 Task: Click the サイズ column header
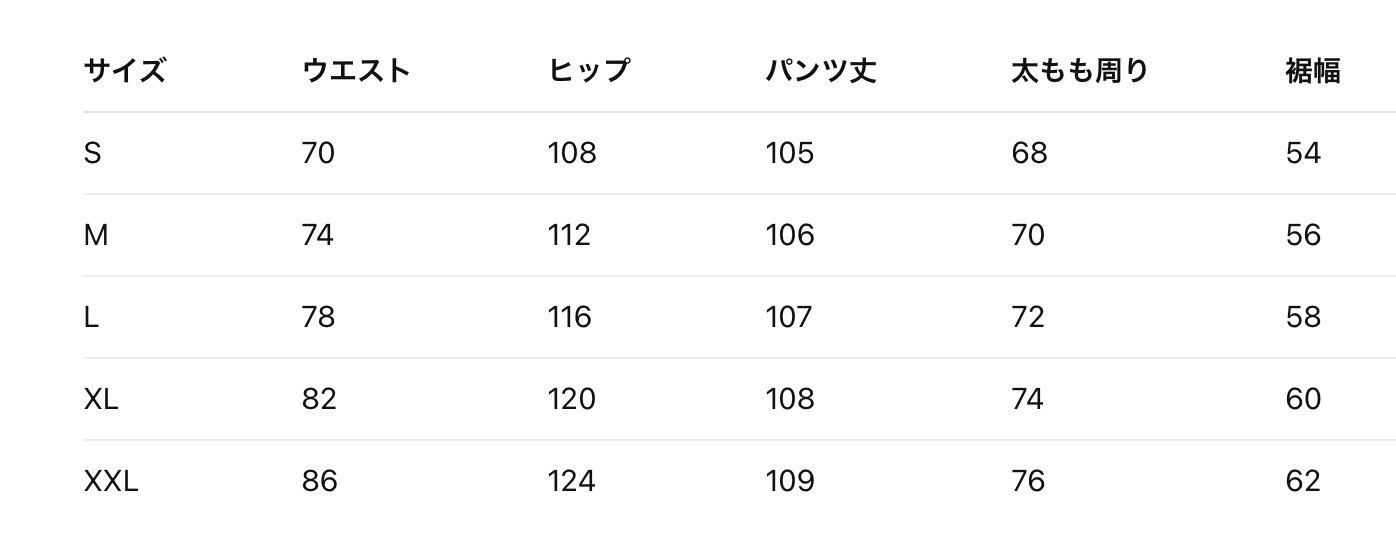[x=125, y=71]
